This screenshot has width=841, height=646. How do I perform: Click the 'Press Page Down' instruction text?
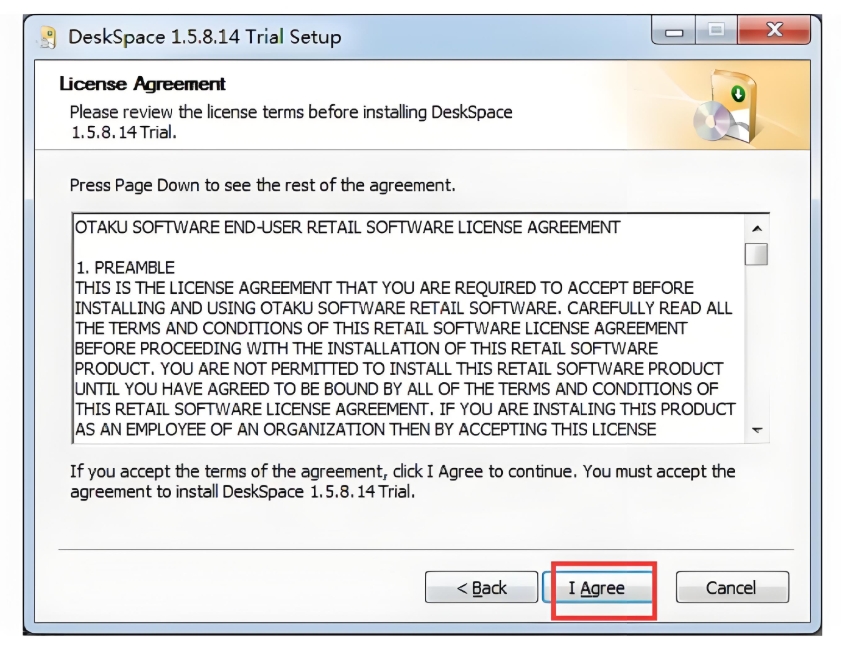[262, 186]
